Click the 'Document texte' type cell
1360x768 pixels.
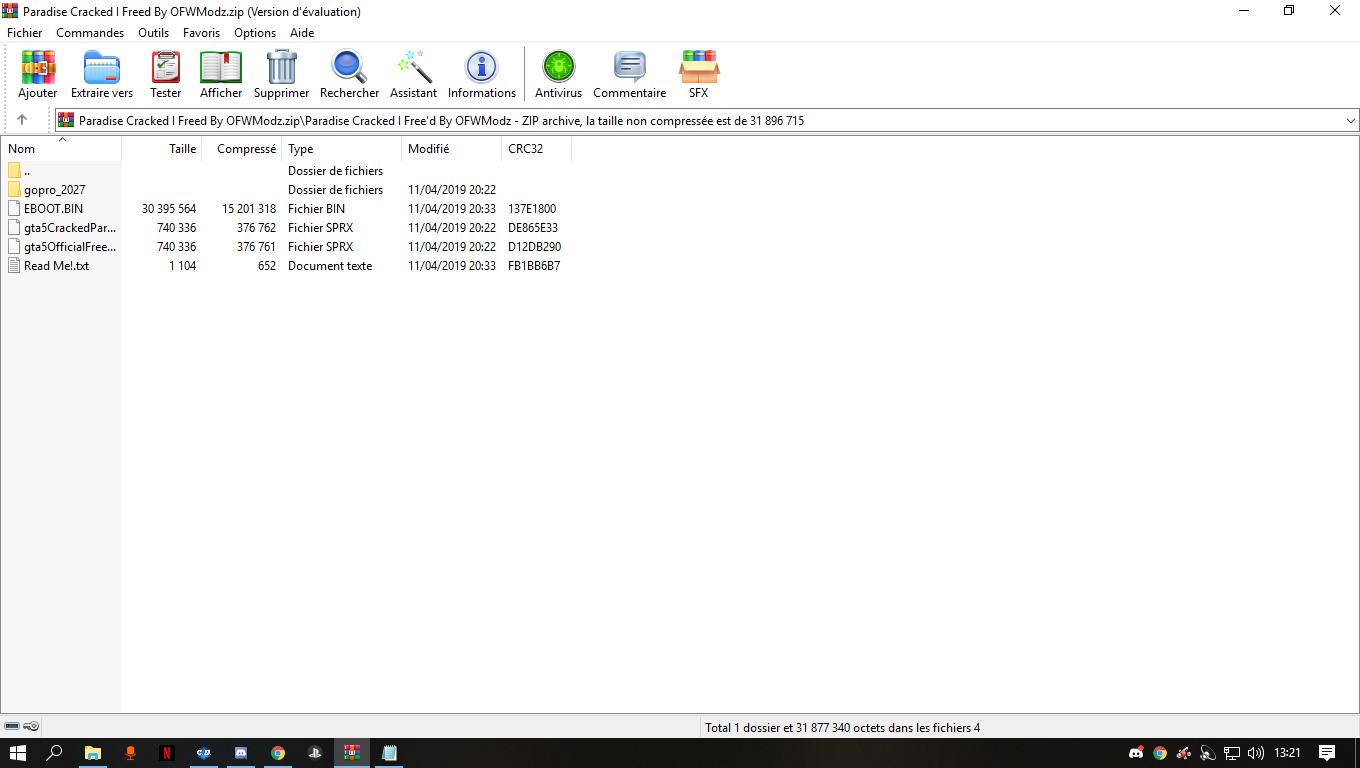330,266
